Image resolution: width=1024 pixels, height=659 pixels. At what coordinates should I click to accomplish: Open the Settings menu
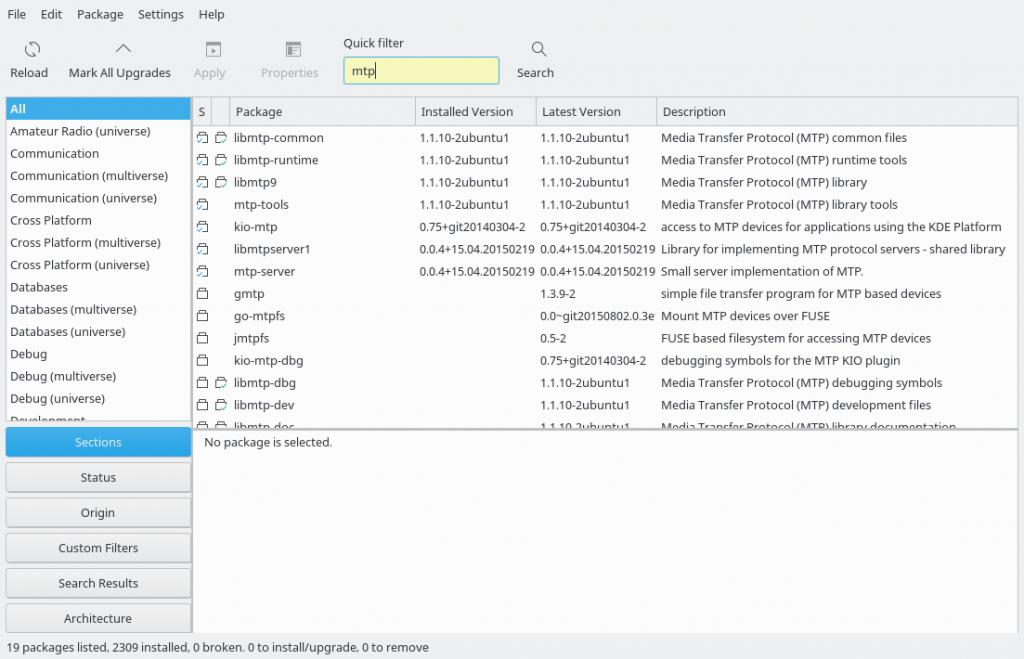pyautogui.click(x=160, y=15)
